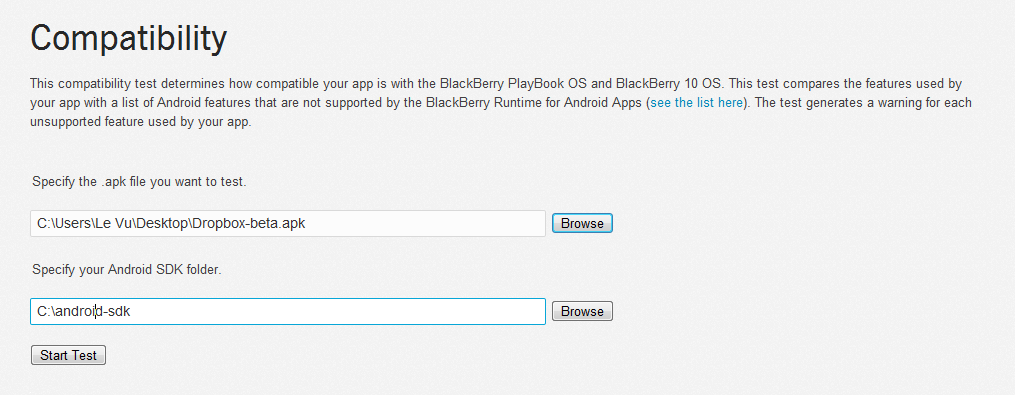The image size is (1018, 398).
Task: Click 'Dropbox-beta.apk' in the apk path field
Action: 249,223
